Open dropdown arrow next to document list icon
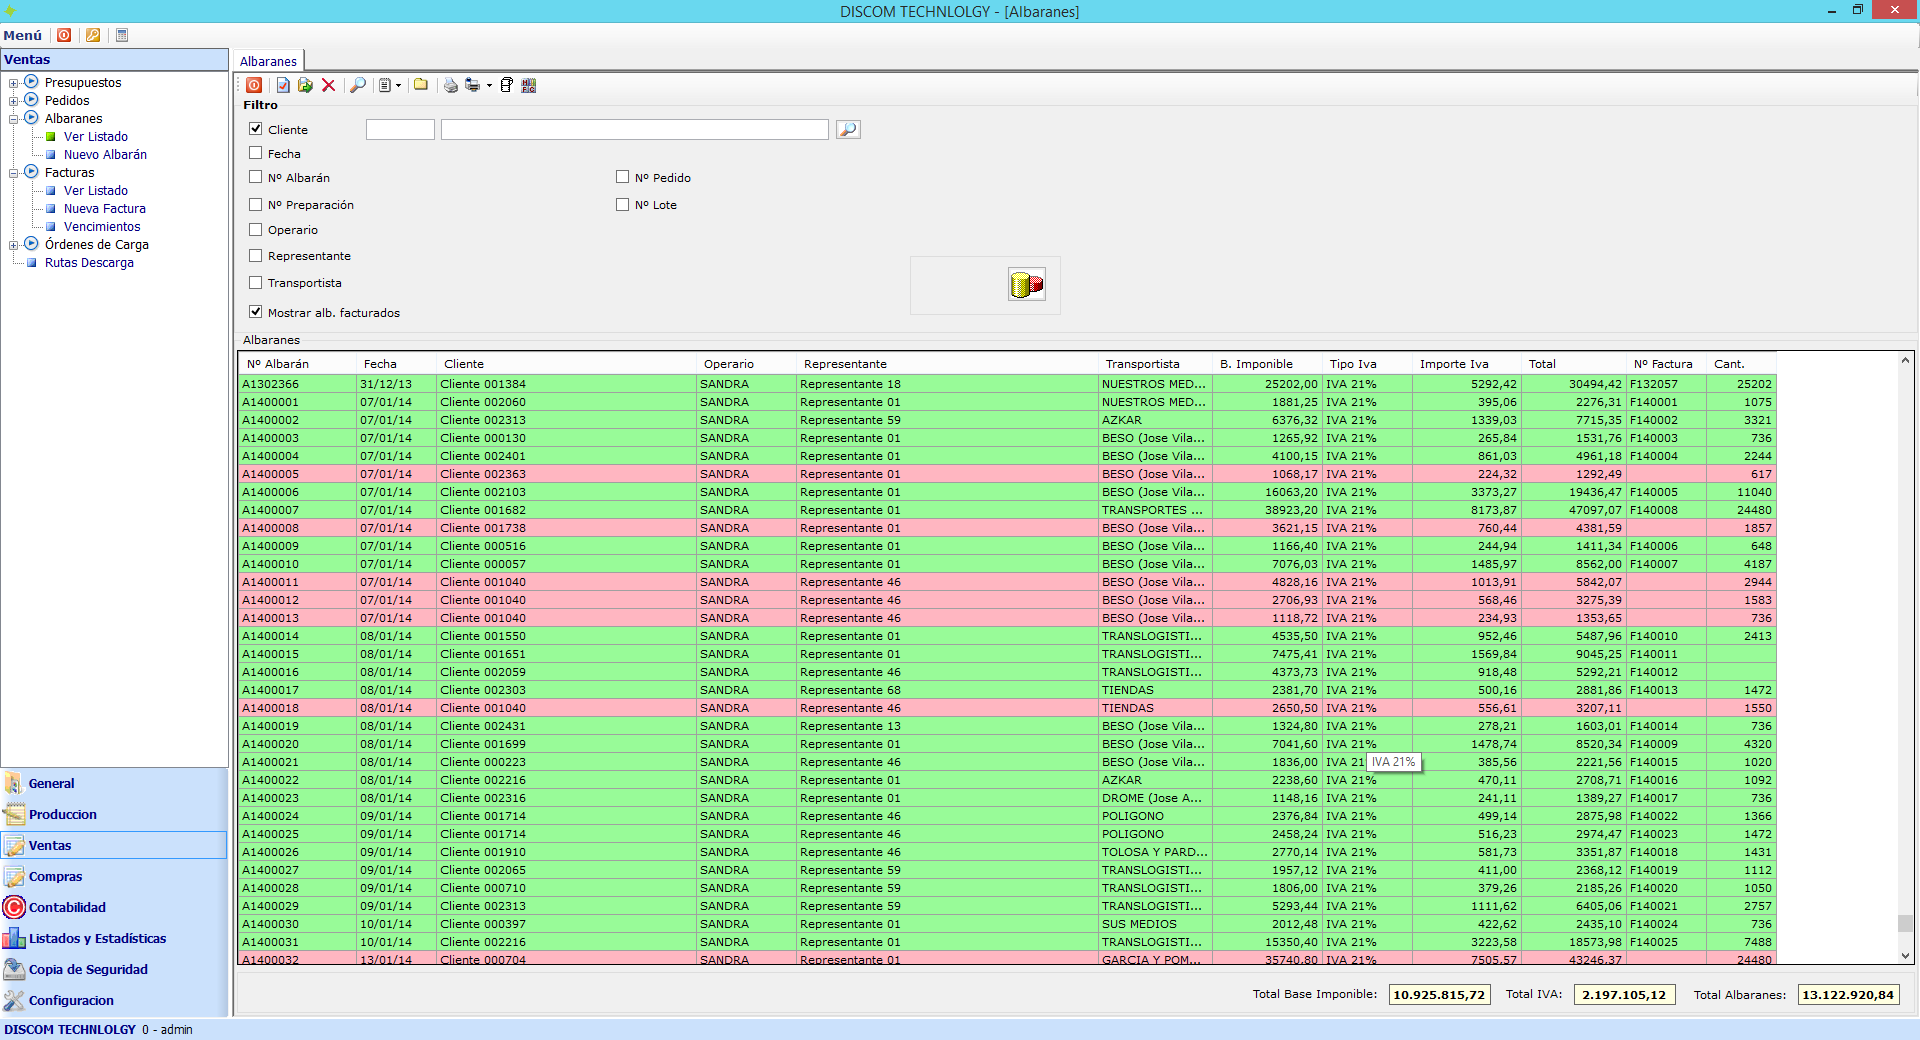Image resolution: width=1920 pixels, height=1040 pixels. pyautogui.click(x=398, y=86)
